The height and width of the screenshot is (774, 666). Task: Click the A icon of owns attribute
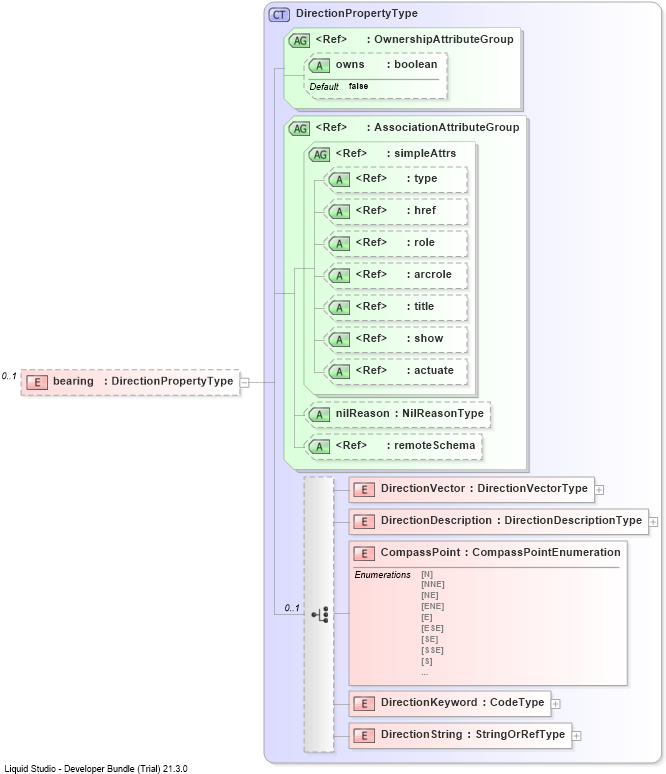[319, 66]
